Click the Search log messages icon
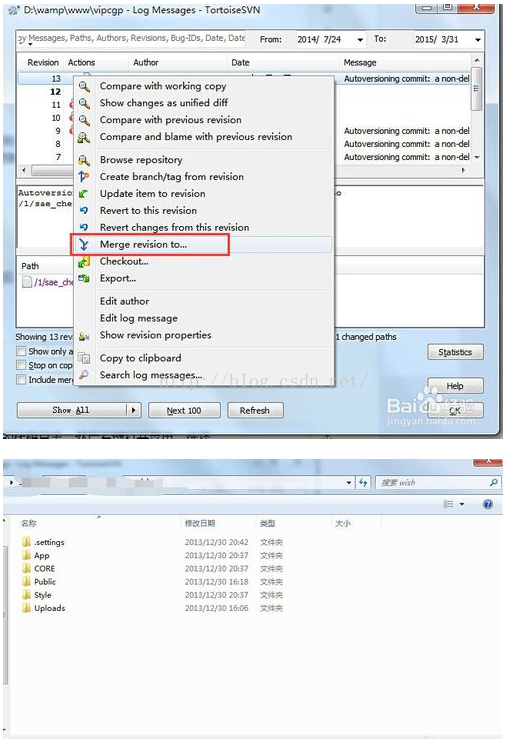This screenshot has width=509, height=741. pyautogui.click(x=84, y=375)
